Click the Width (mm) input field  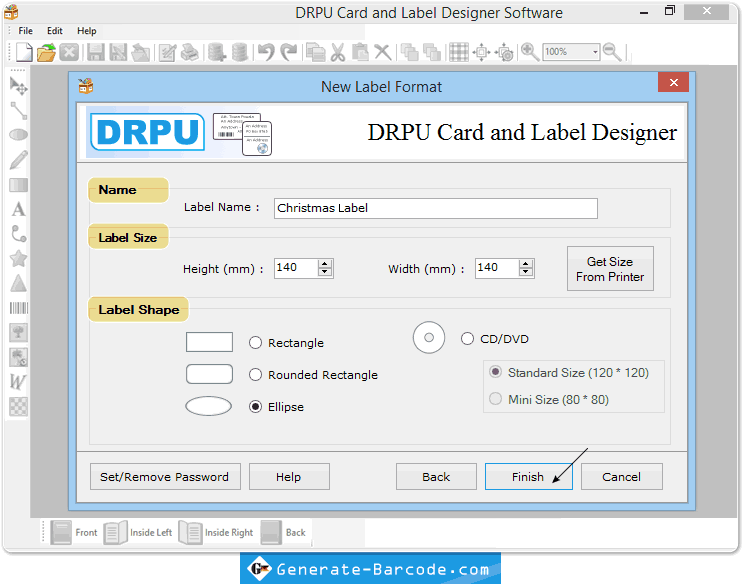click(496, 268)
